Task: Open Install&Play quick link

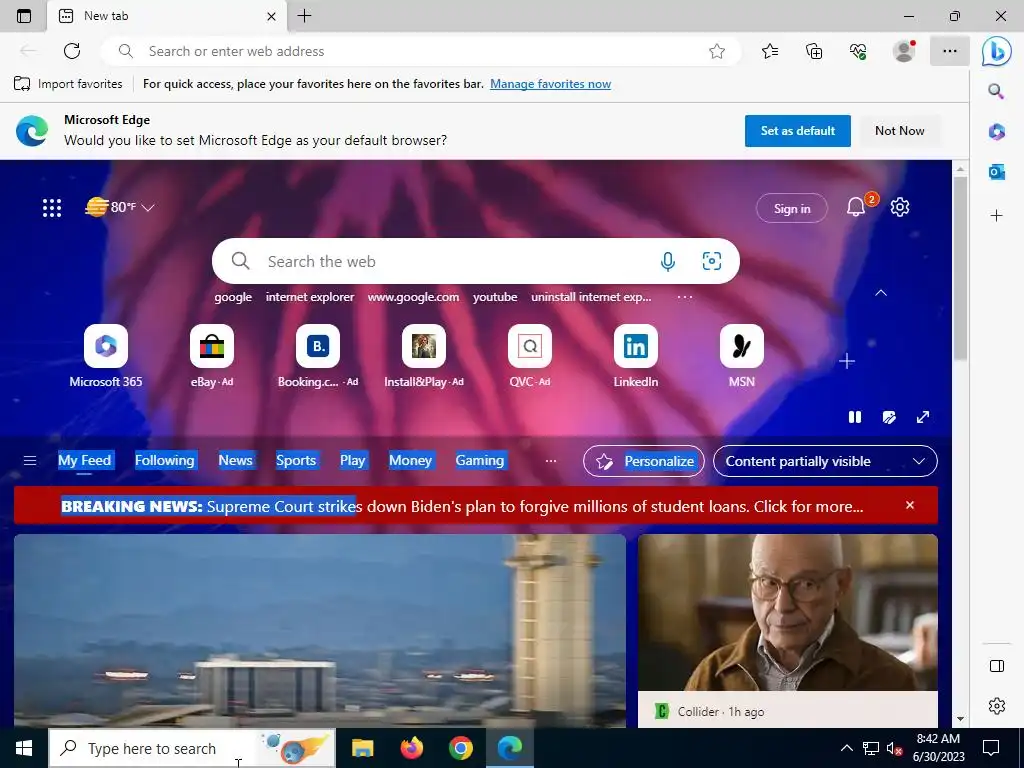Action: point(424,356)
